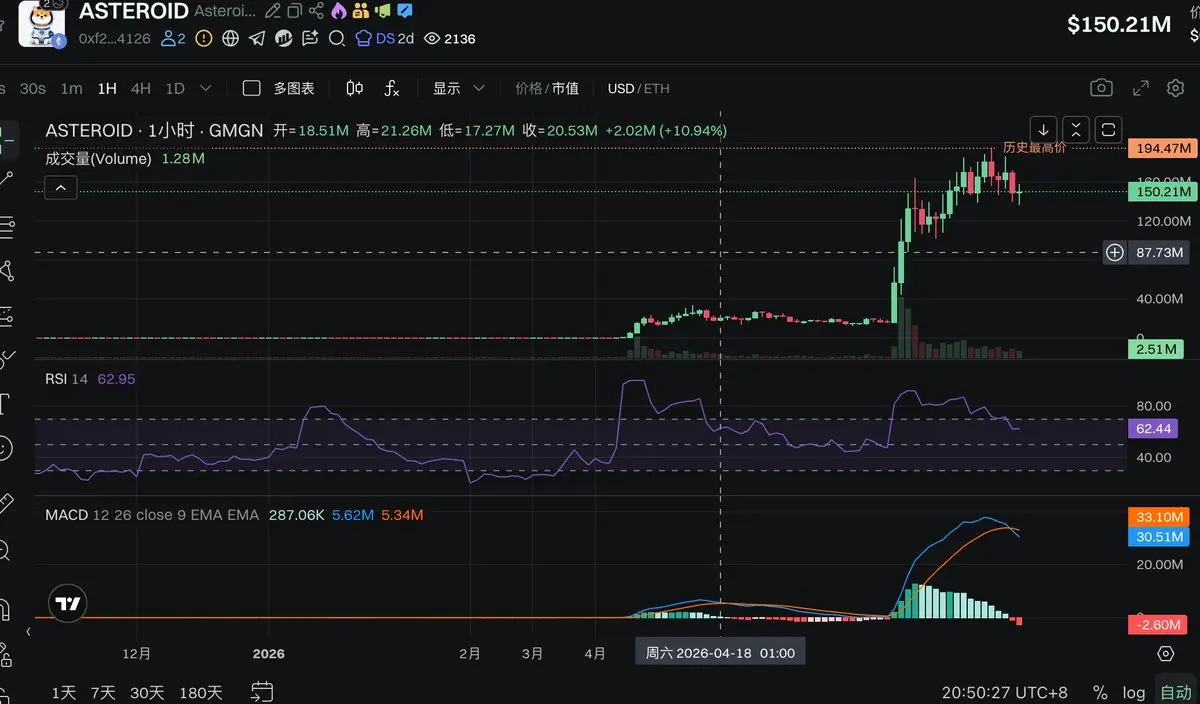Click the blue note badge icon
This screenshot has height=704, width=1200.
pos(405,12)
